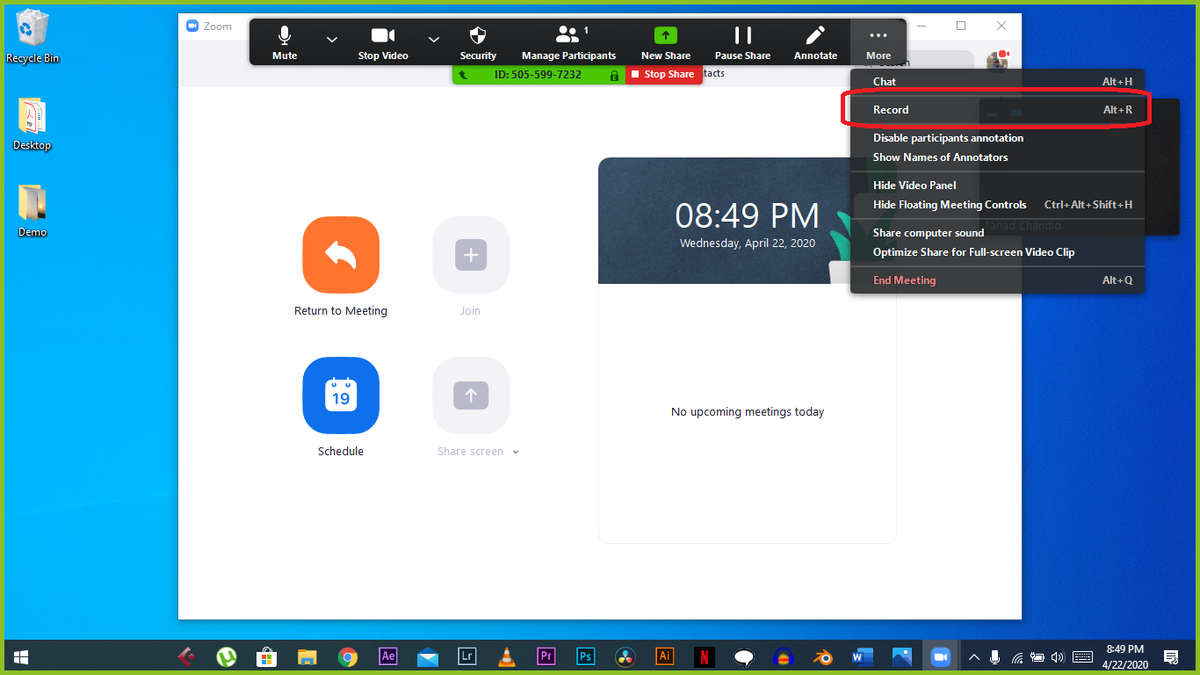Image resolution: width=1200 pixels, height=675 pixels.
Task: Open Adobe Lightroom in taskbar
Action: click(467, 657)
